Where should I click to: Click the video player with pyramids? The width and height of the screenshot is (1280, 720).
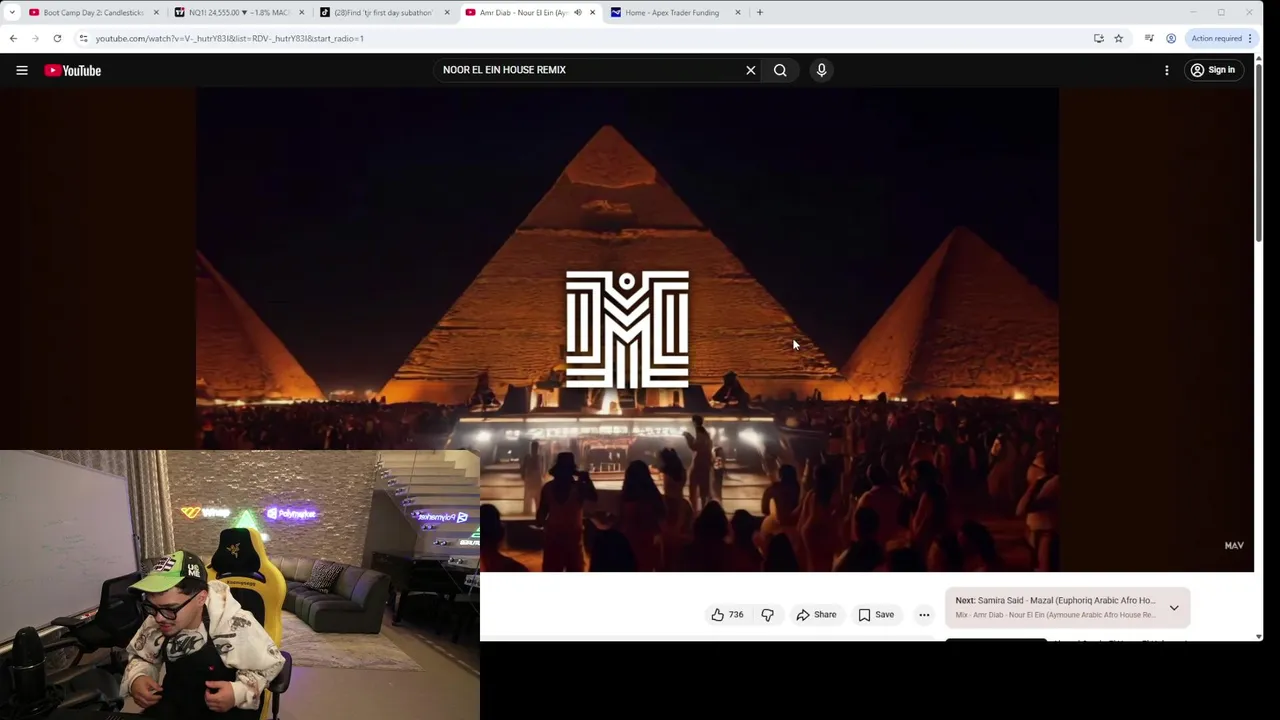[x=627, y=330]
